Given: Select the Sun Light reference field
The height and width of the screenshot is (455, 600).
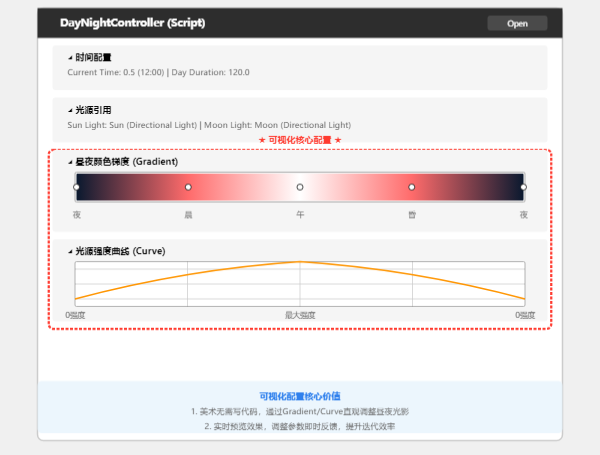Looking at the screenshot, I should [131, 125].
